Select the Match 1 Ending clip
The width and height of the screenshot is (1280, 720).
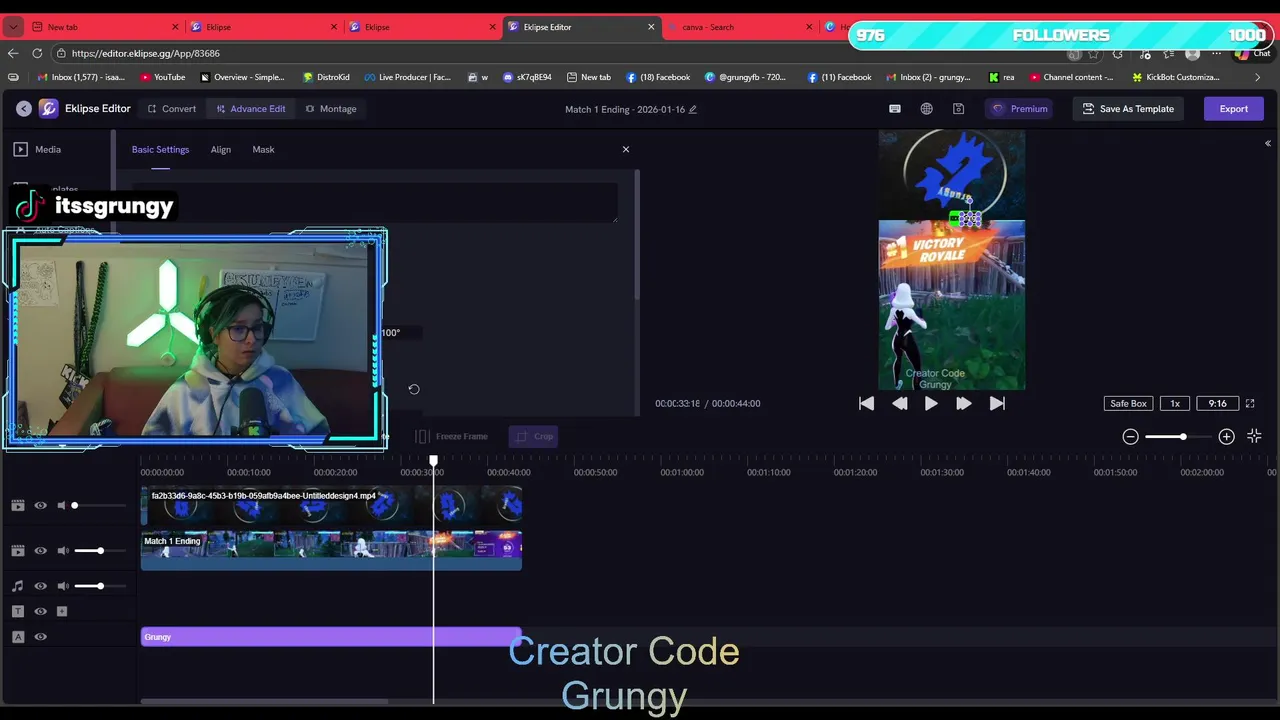point(331,550)
